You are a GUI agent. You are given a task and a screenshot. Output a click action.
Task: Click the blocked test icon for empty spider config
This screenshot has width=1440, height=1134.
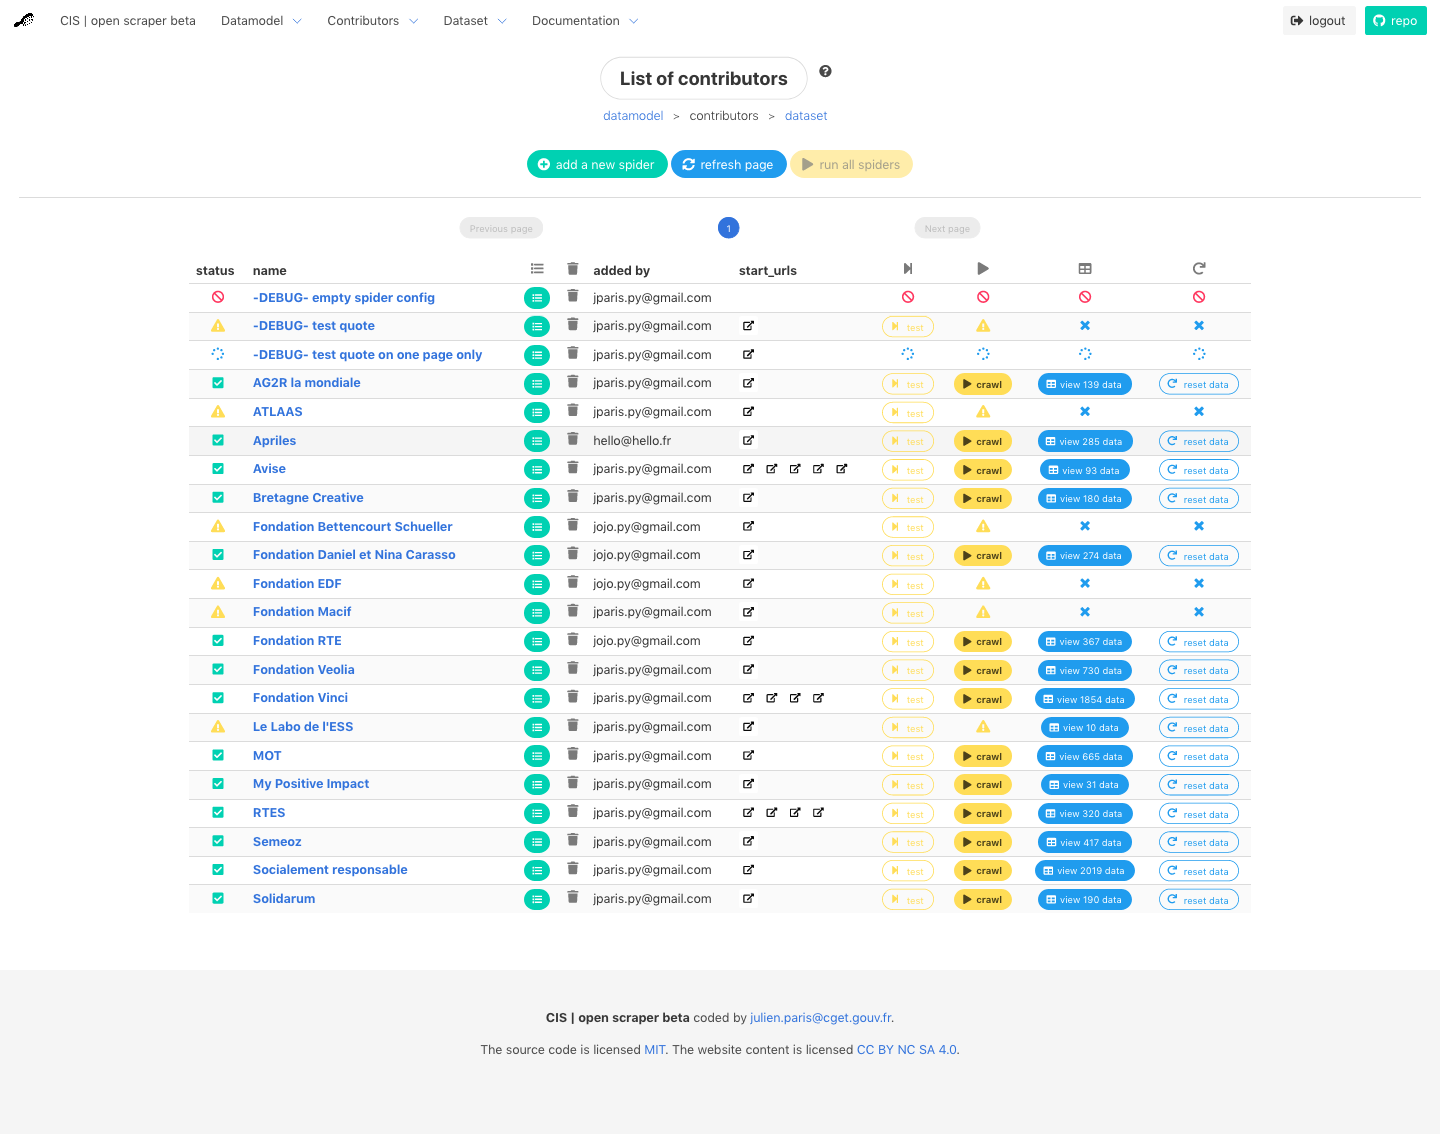click(x=908, y=297)
